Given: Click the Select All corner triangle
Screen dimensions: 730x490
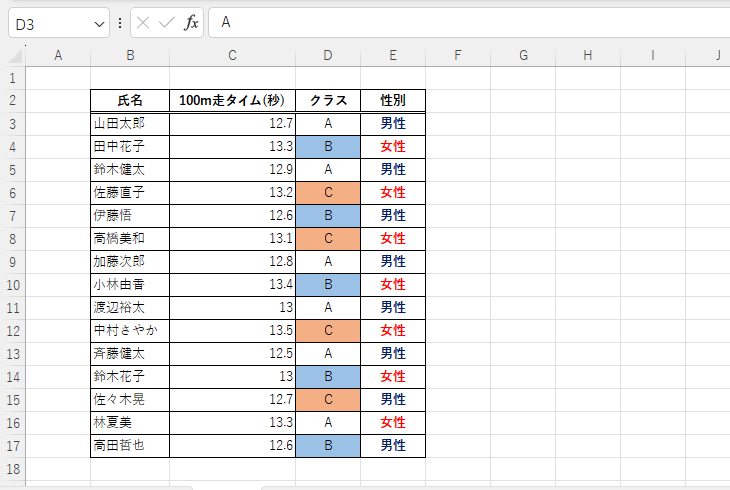Looking at the screenshot, I should point(15,56).
